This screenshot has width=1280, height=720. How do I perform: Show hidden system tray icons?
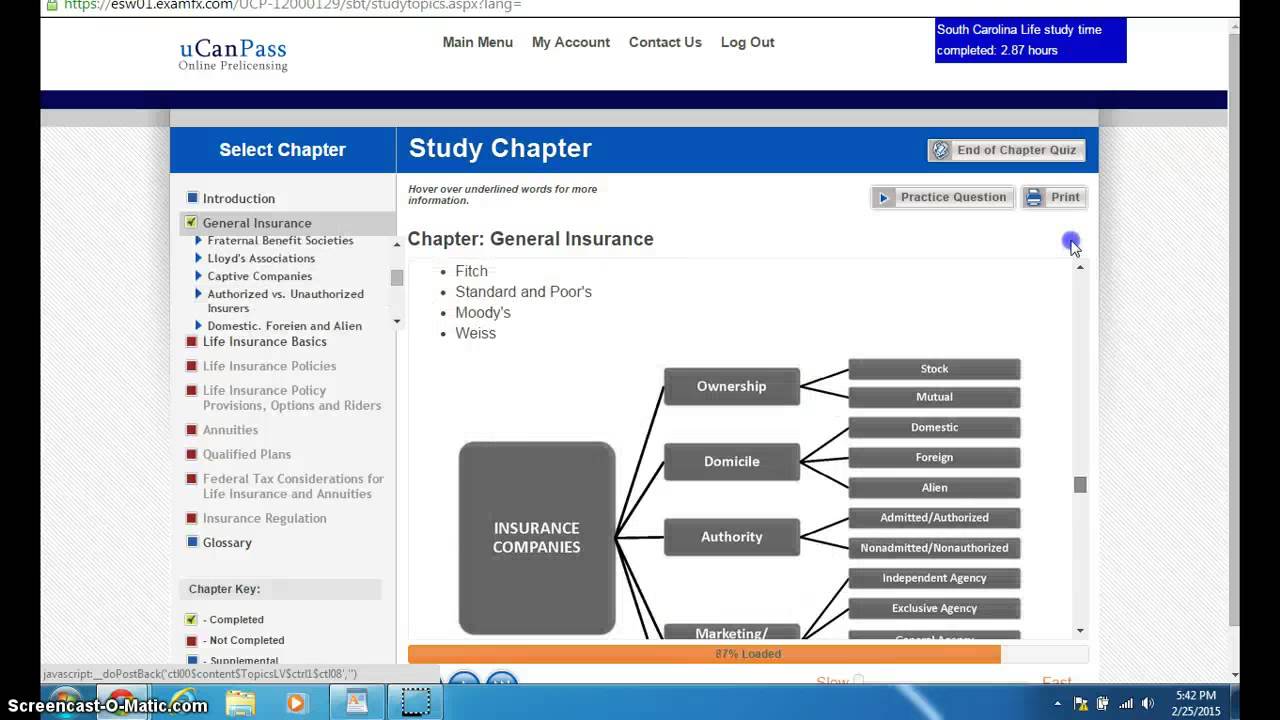coord(1059,704)
